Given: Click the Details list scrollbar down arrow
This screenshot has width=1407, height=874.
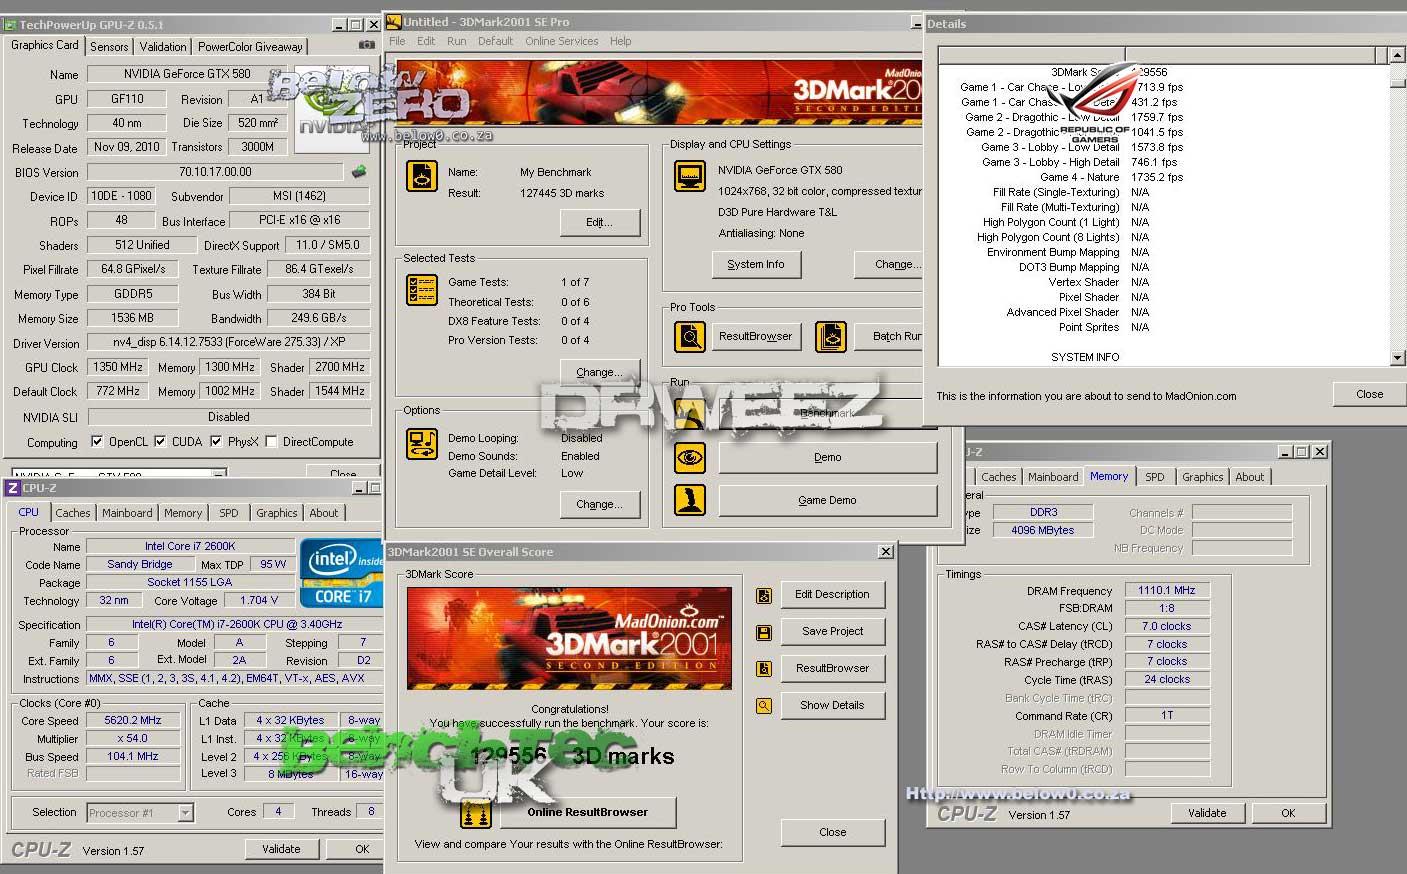Looking at the screenshot, I should click(x=1397, y=358).
